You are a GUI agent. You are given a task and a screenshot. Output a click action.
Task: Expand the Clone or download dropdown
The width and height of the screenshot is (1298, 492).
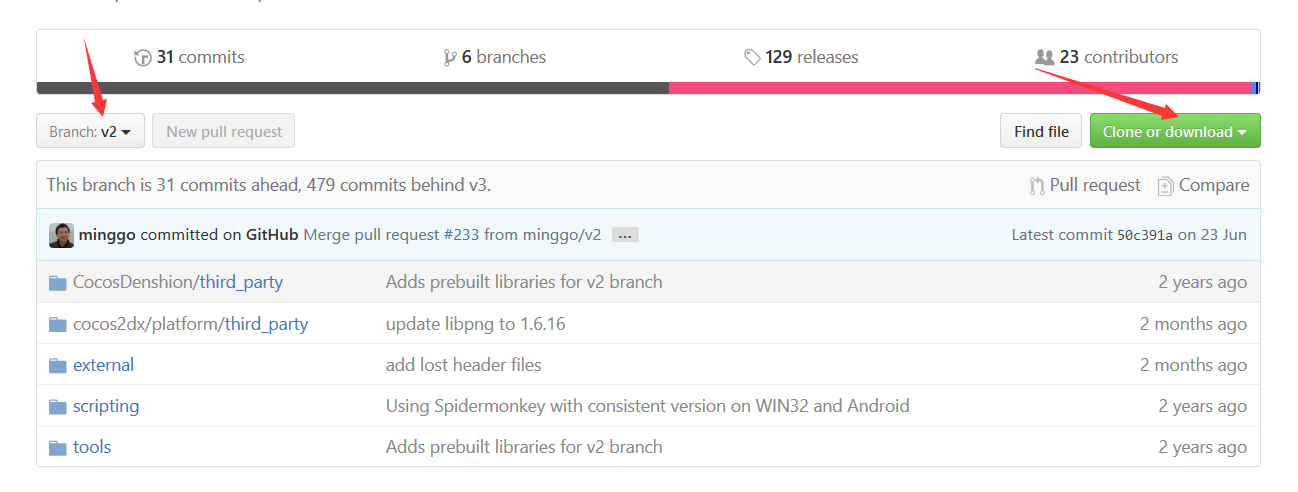coord(1175,131)
